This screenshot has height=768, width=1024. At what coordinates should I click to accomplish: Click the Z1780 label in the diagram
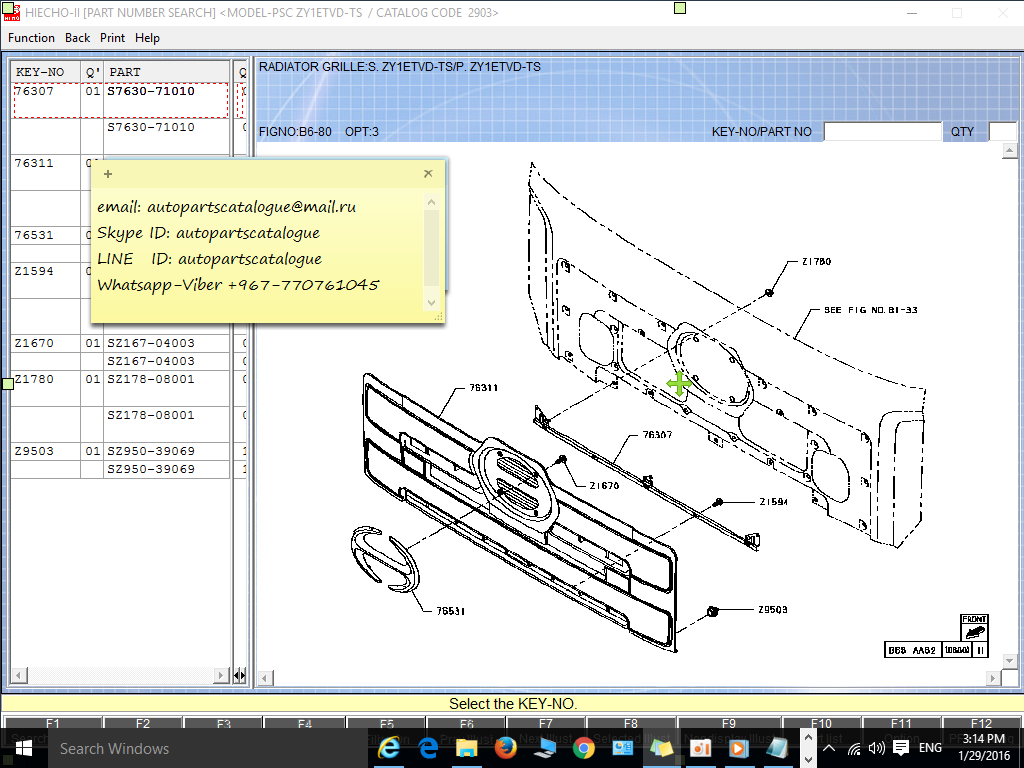[x=816, y=261]
